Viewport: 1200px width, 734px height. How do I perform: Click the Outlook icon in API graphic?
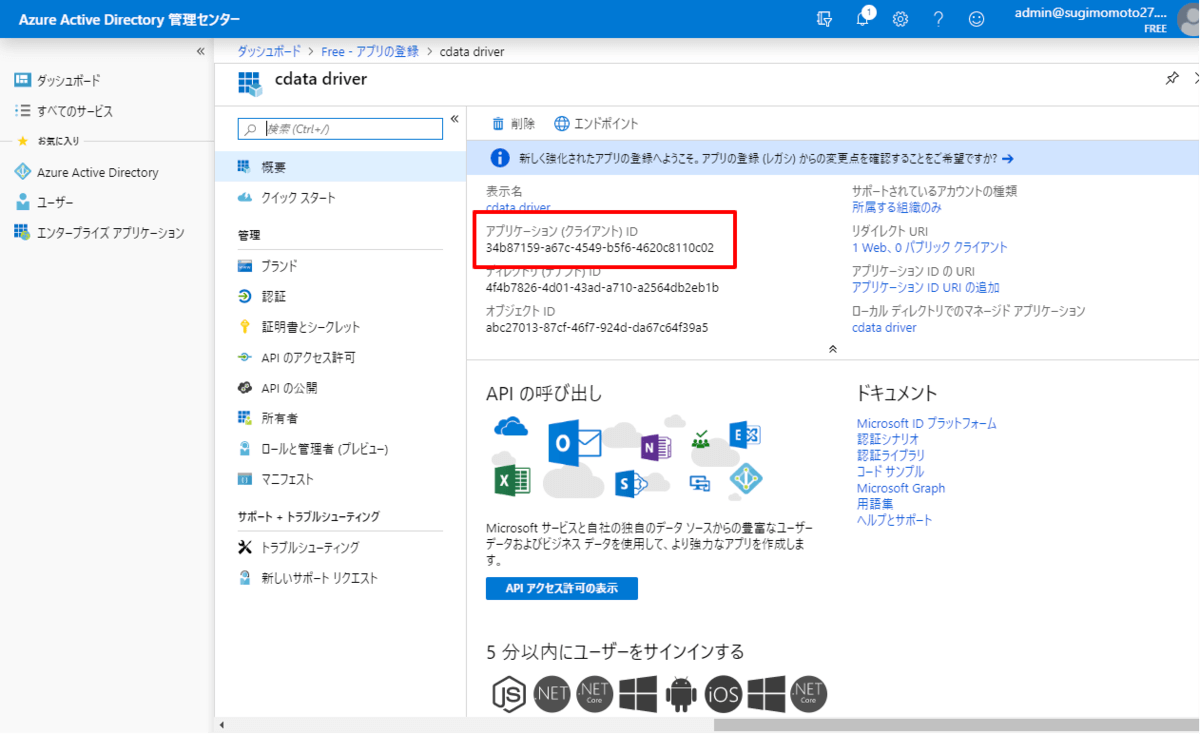(x=574, y=443)
